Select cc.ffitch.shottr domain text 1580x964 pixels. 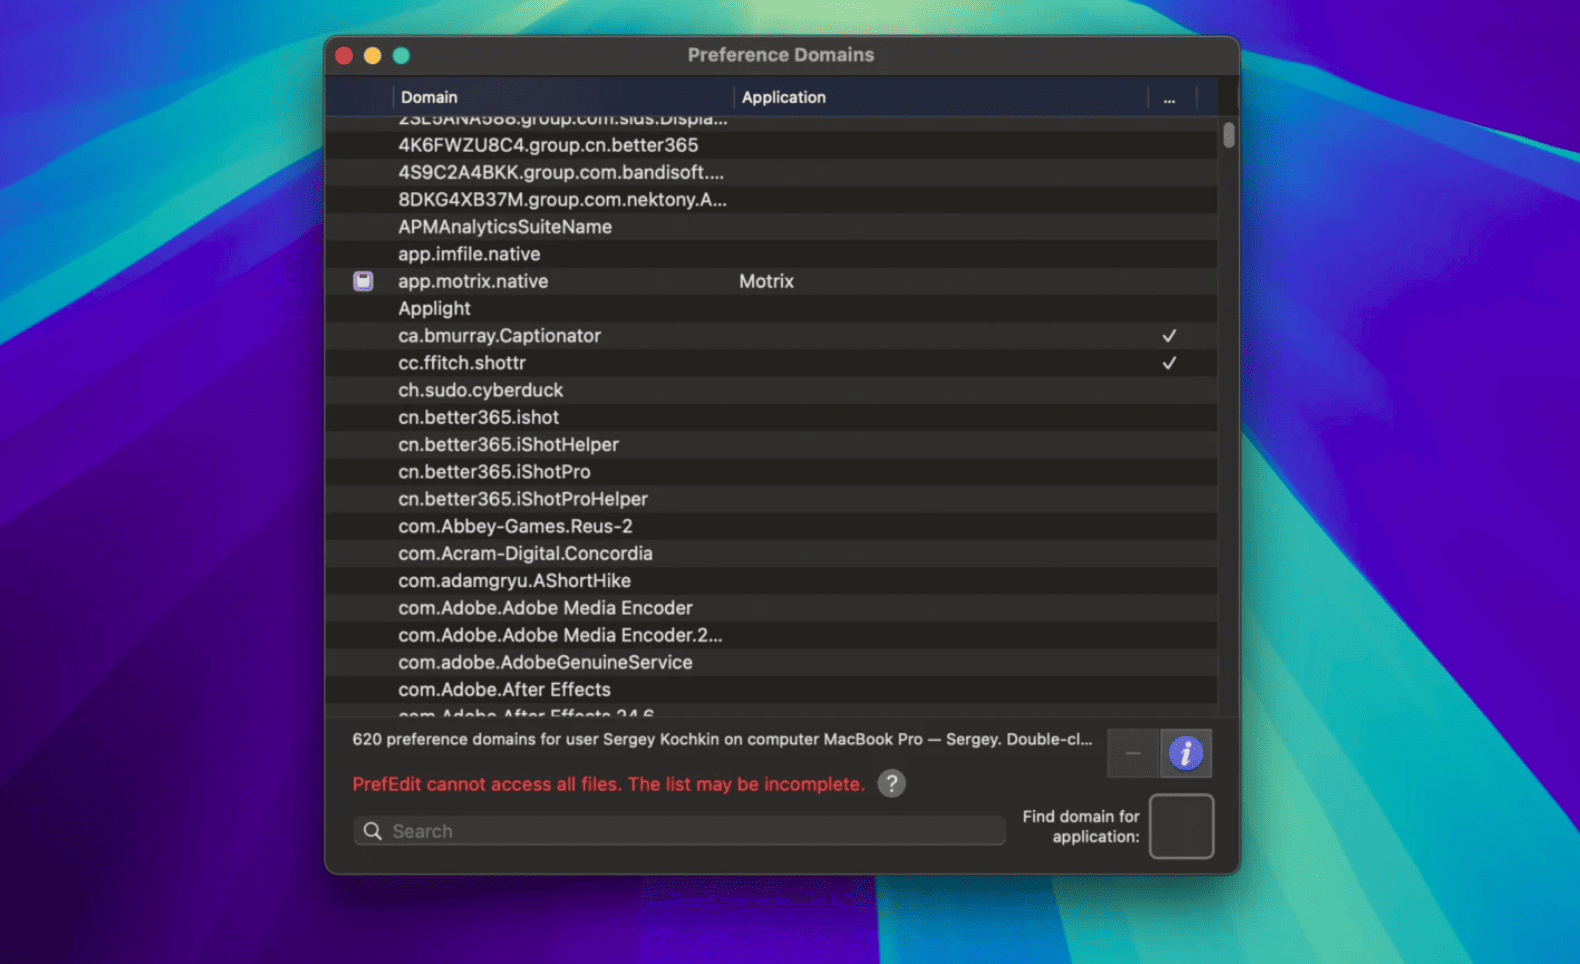pos(461,363)
